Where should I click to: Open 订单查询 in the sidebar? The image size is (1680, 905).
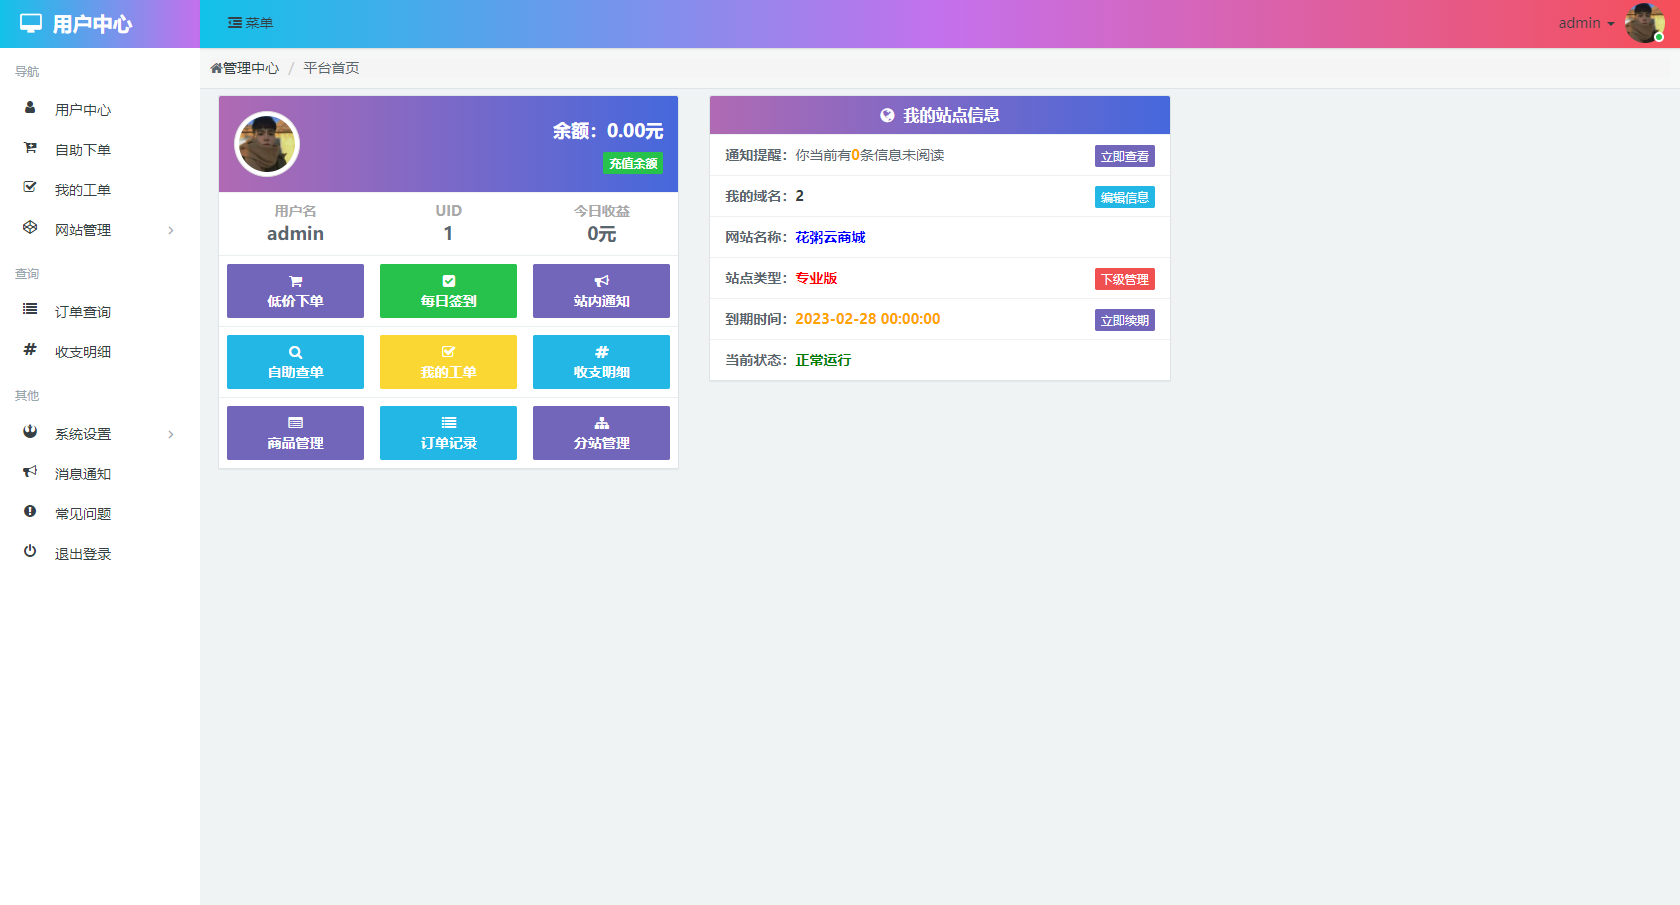(x=83, y=312)
